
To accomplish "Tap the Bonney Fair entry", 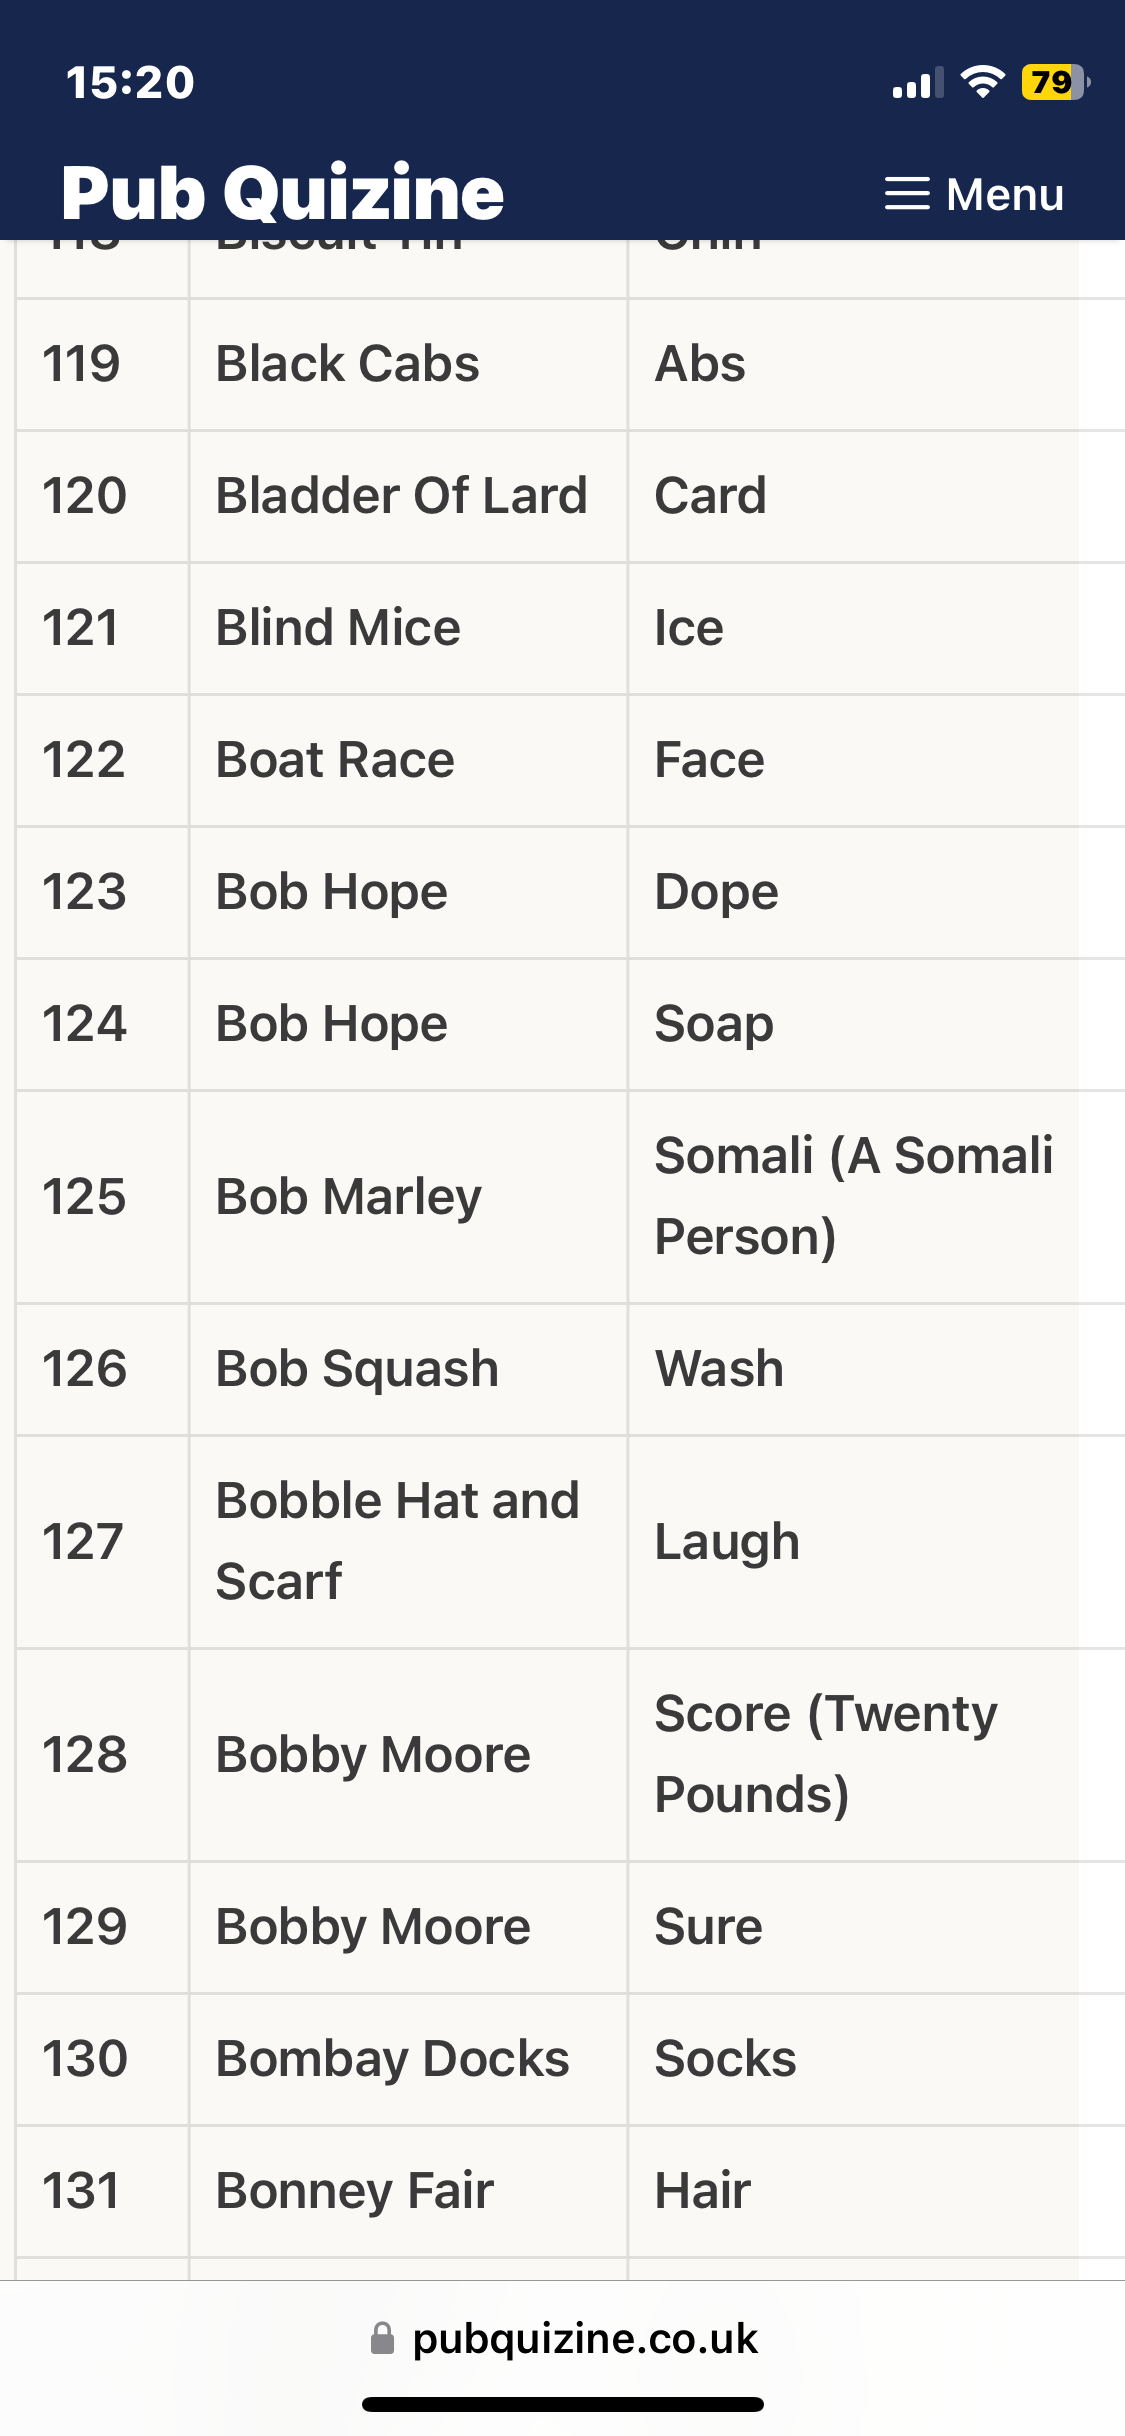I will [355, 2191].
